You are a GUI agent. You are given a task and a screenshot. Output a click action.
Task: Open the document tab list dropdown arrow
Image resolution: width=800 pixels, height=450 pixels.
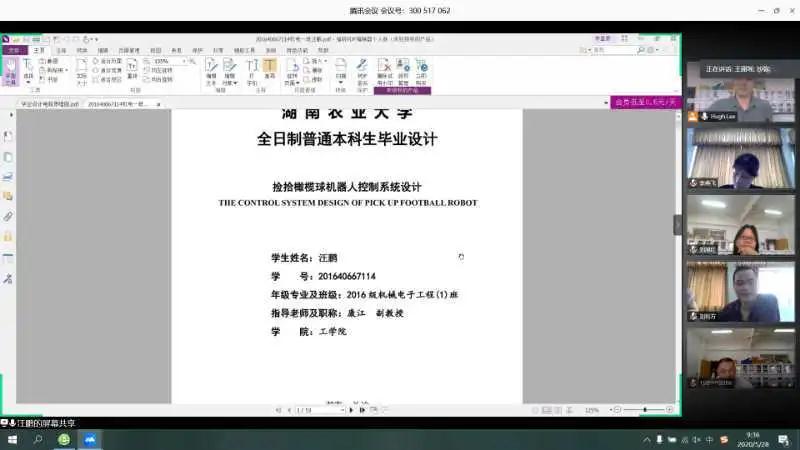click(x=606, y=103)
